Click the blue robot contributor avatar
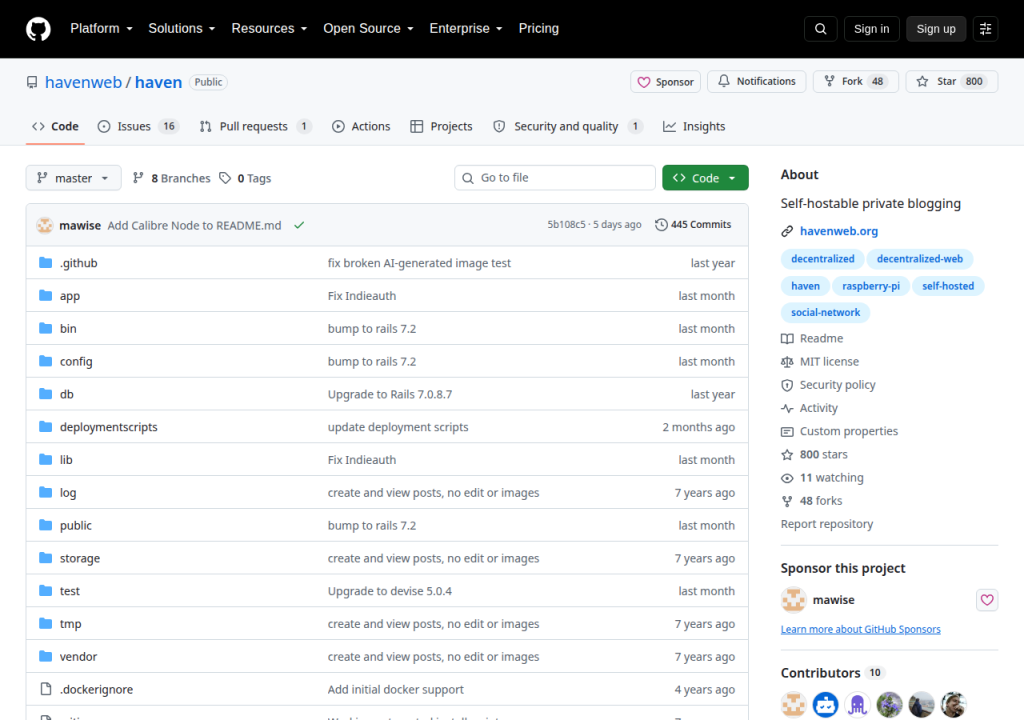The height and width of the screenshot is (720, 1024). coord(825,704)
